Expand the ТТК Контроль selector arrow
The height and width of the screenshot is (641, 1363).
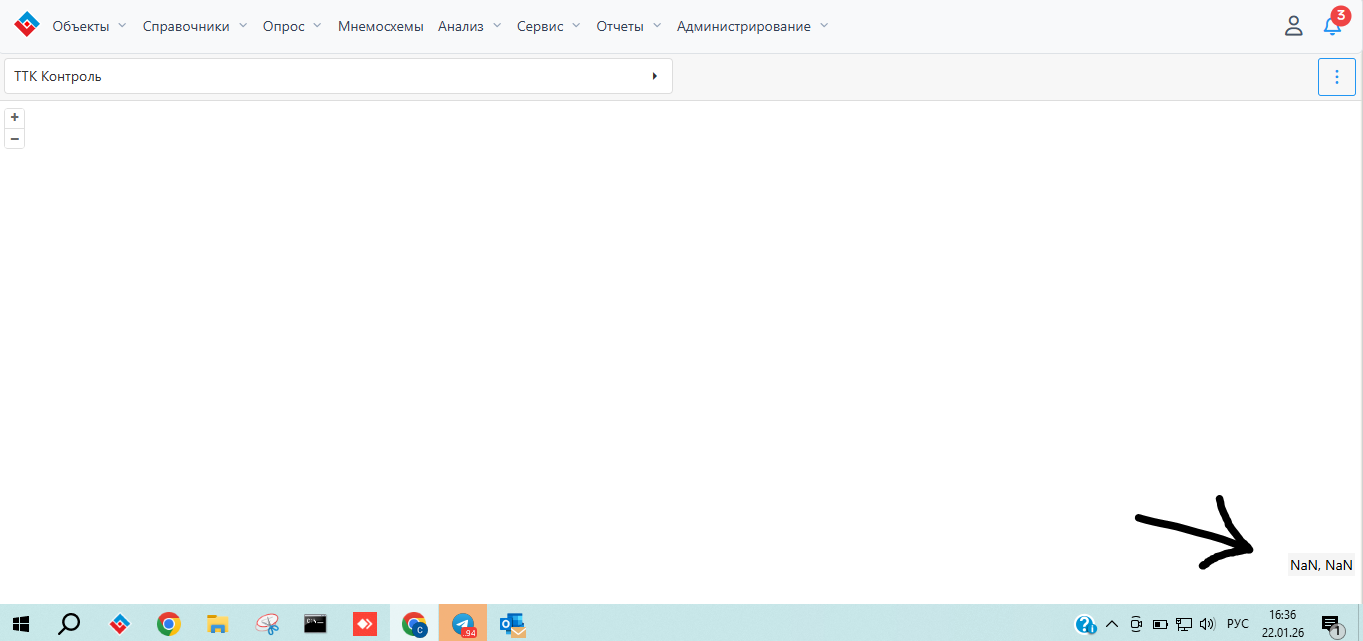654,76
